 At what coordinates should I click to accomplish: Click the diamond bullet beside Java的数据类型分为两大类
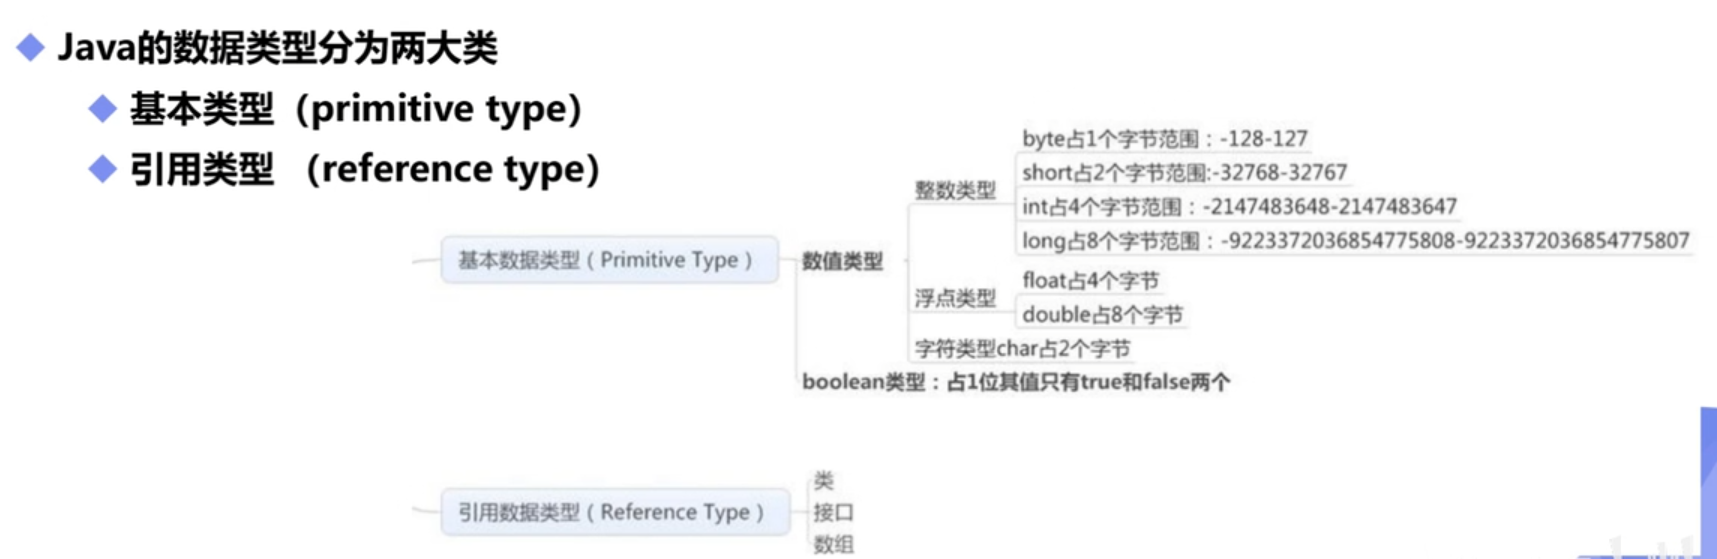(x=31, y=47)
